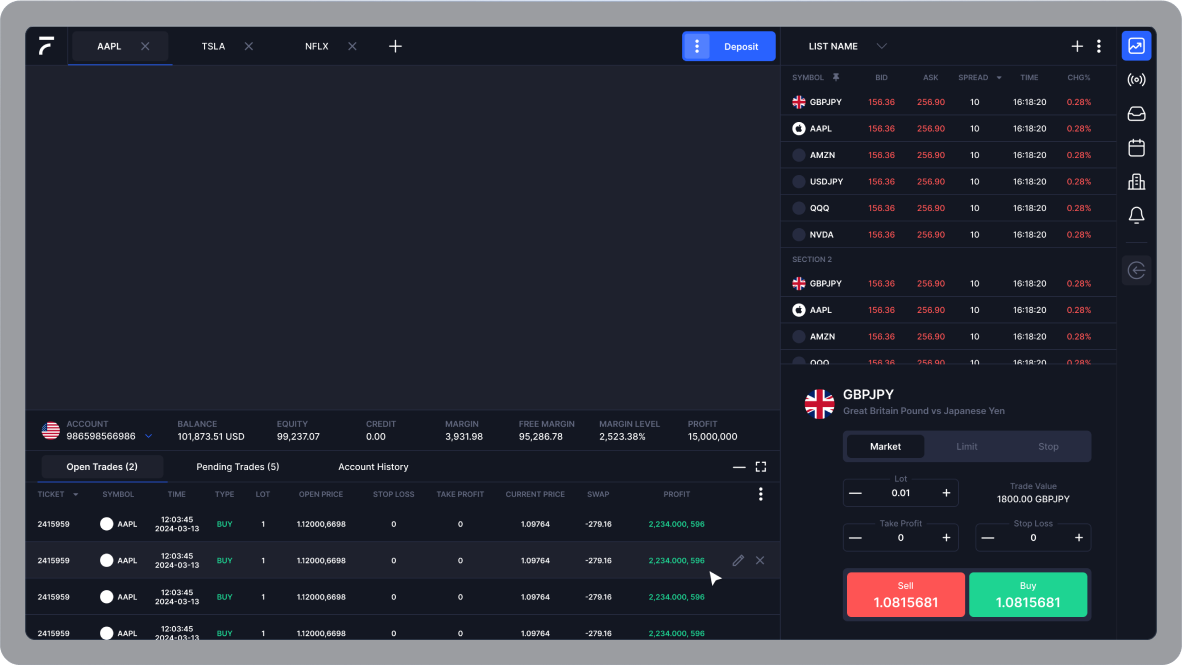Viewport: 1182px width, 666px height.
Task: Switch to the AAPL chart tab
Action: click(109, 46)
